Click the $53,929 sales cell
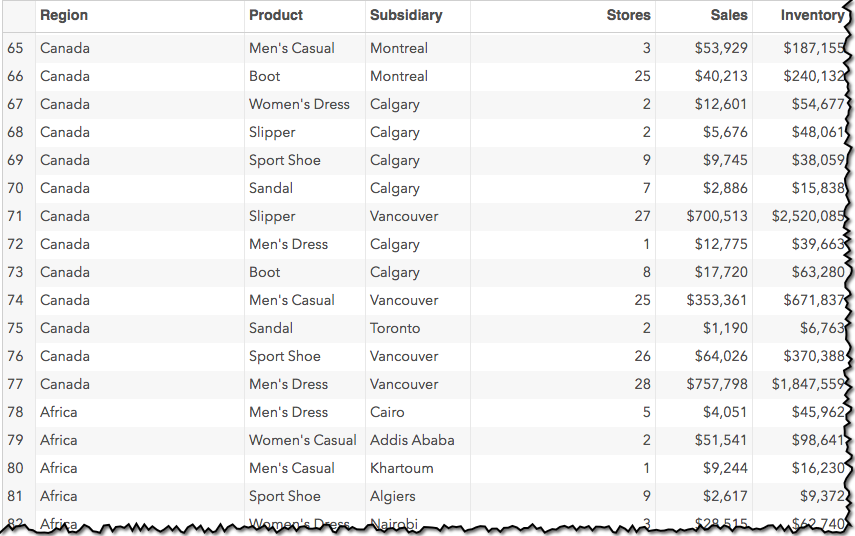 (721, 48)
